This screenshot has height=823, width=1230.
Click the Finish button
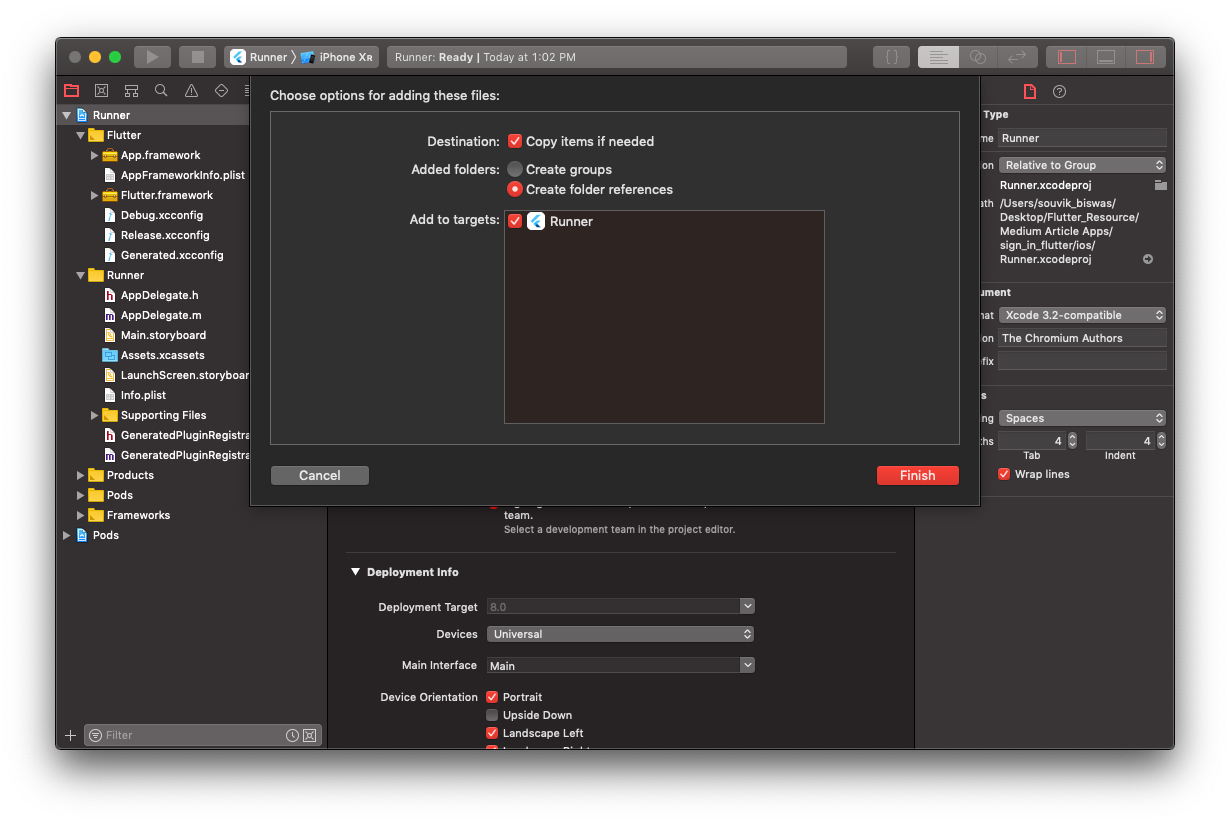(x=917, y=476)
